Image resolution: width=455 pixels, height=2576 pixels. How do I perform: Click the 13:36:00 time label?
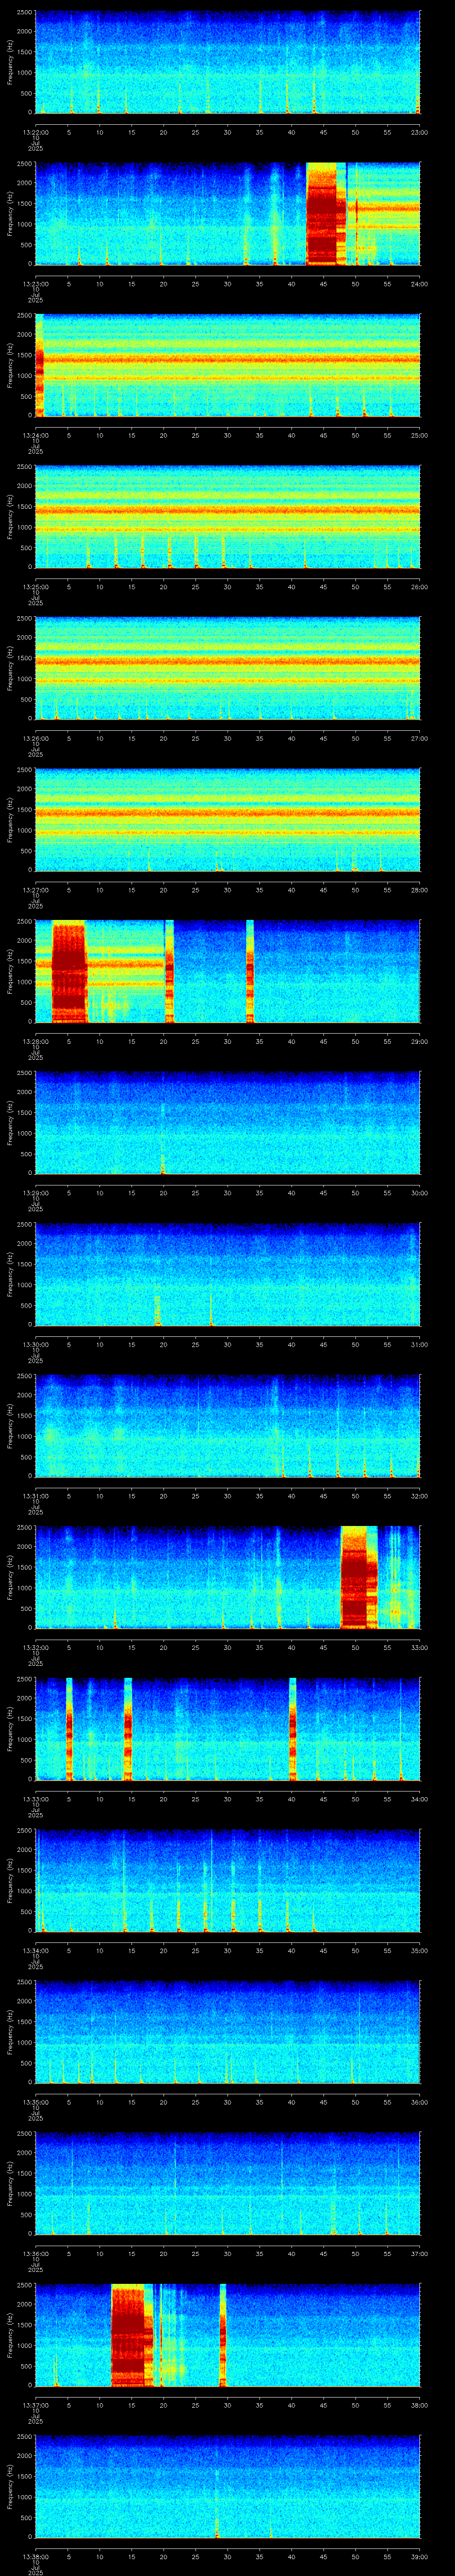tap(35, 2254)
